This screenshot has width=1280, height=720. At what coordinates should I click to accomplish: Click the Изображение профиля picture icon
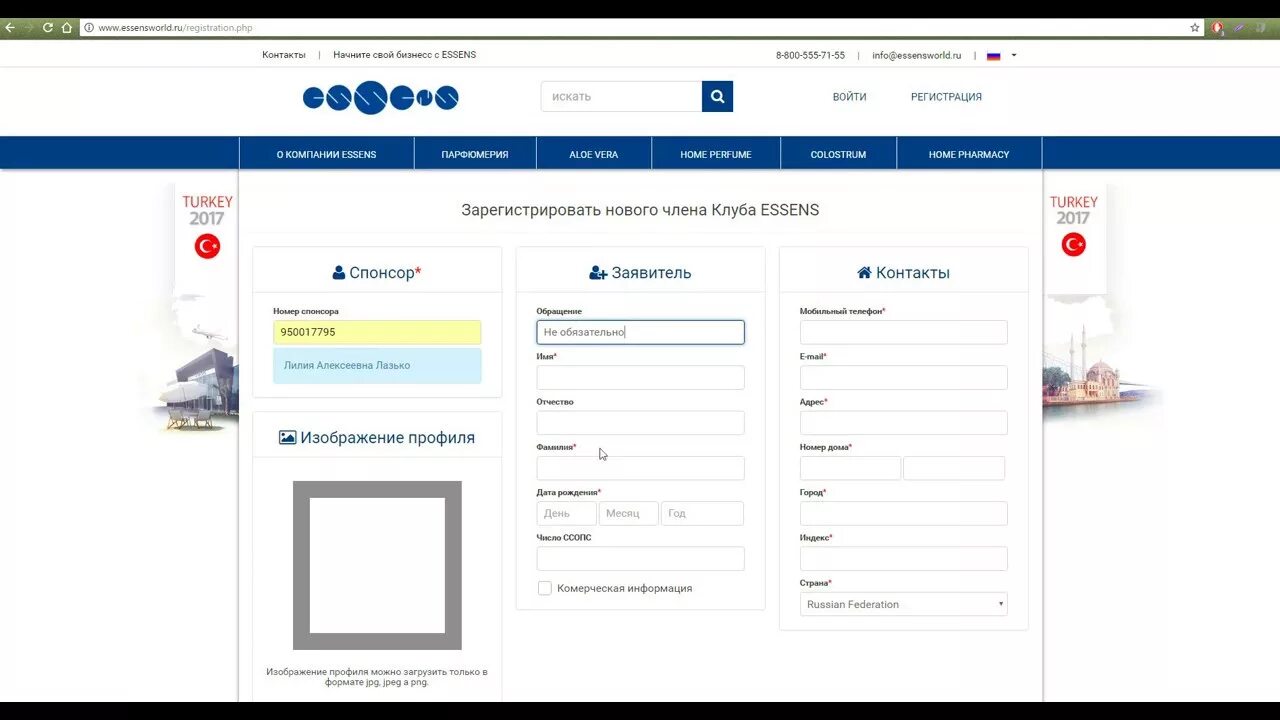[x=287, y=437]
